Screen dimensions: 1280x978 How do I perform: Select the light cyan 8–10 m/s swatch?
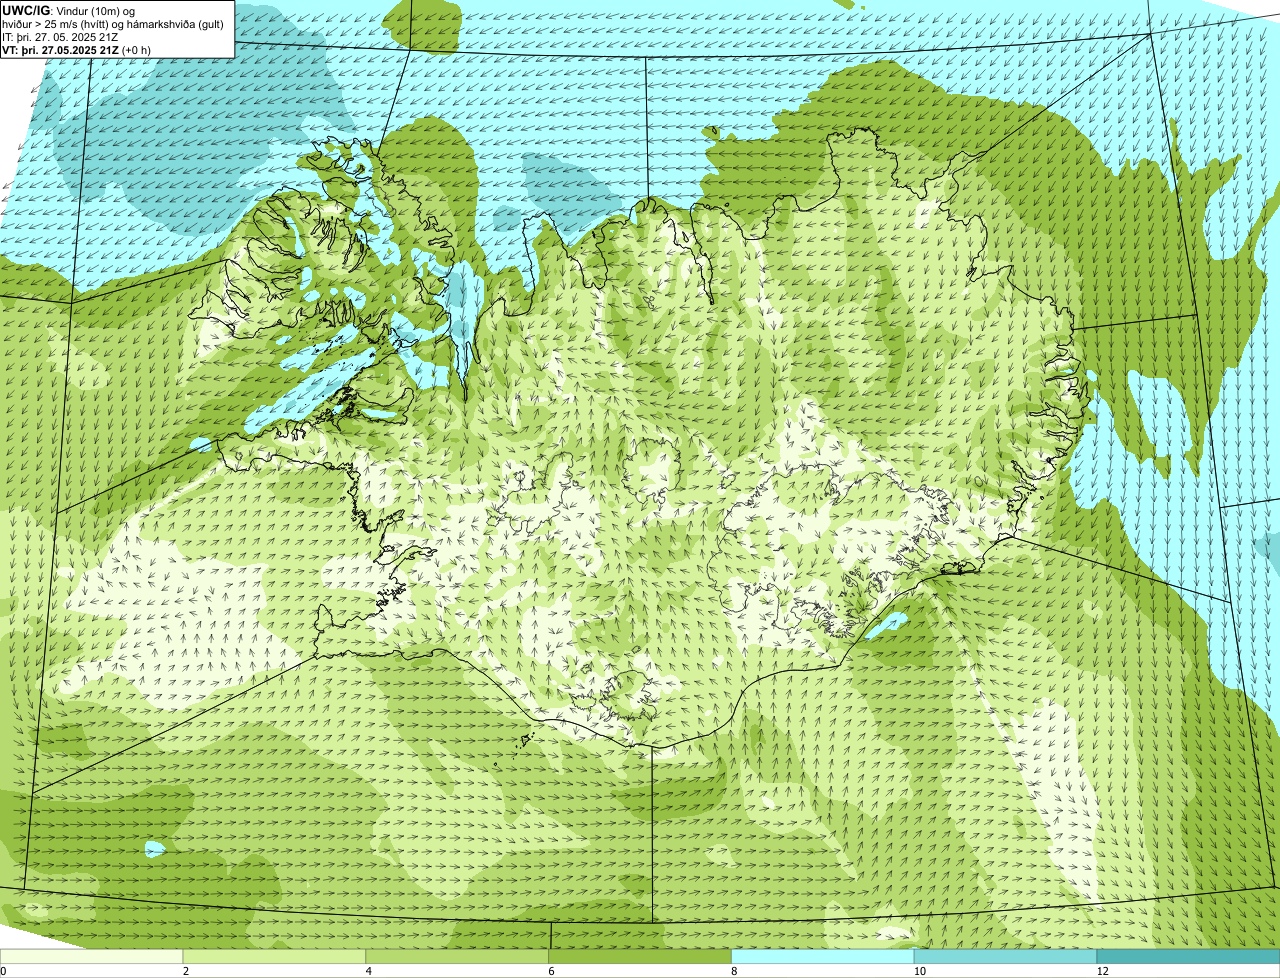[x=823, y=957]
